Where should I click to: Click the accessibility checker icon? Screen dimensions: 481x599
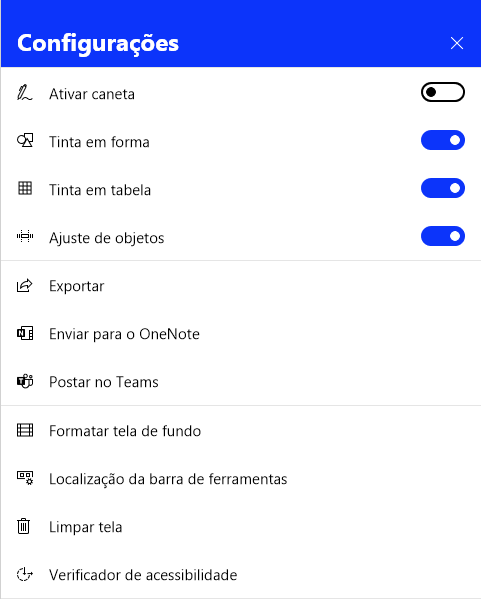25,574
